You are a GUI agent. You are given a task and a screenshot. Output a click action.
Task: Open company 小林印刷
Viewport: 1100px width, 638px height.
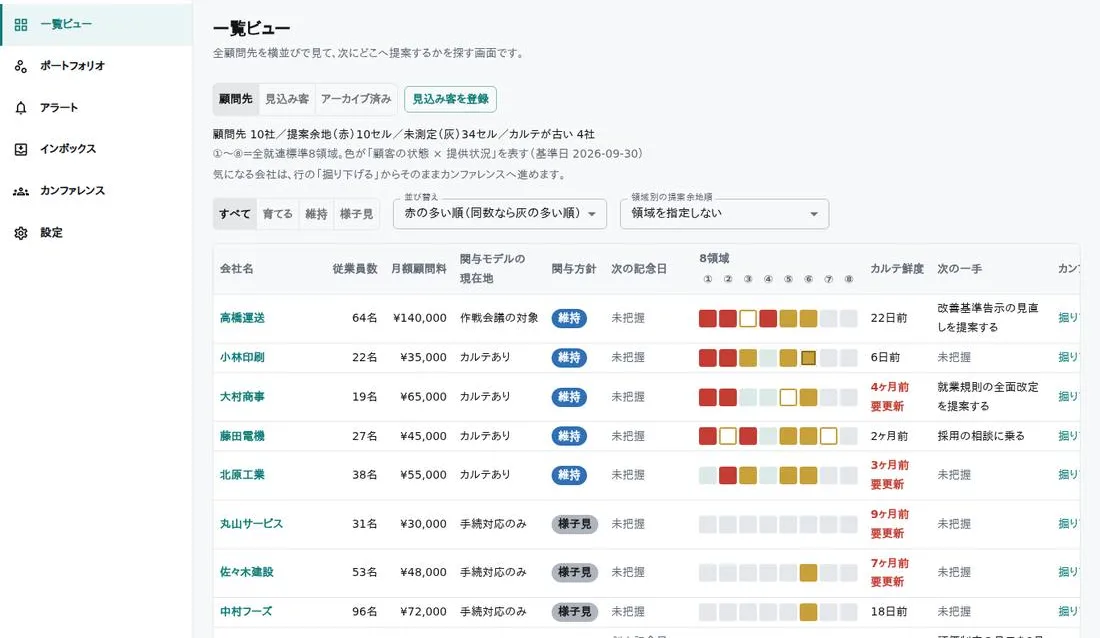[242, 357]
